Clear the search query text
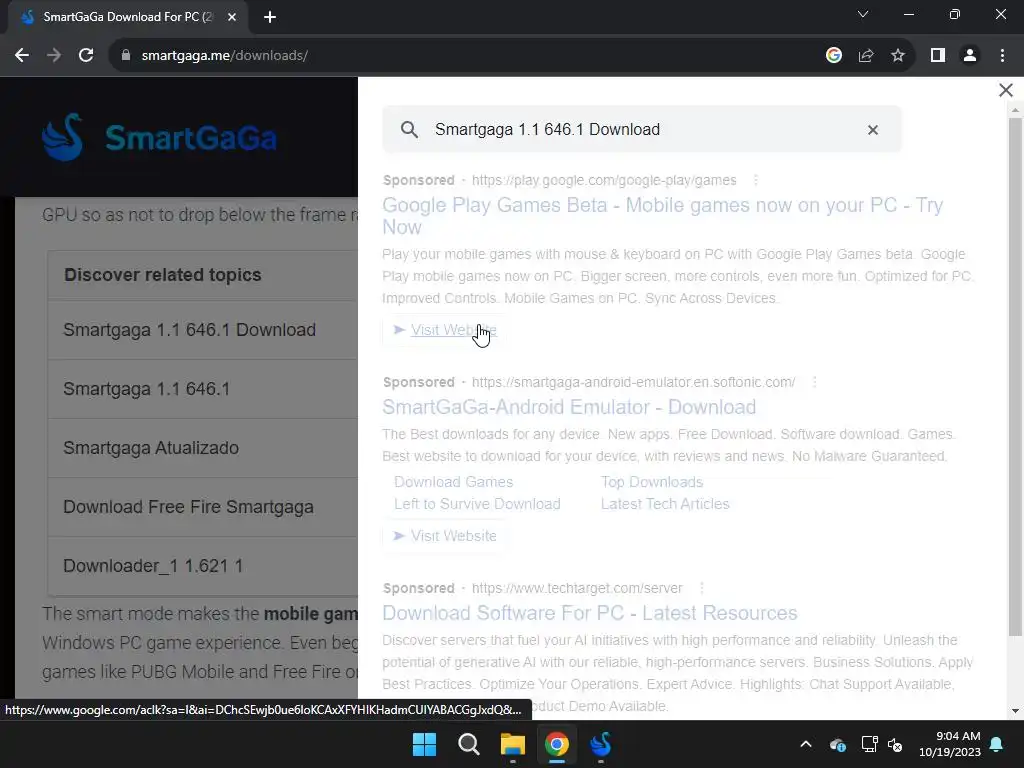 coord(872,130)
